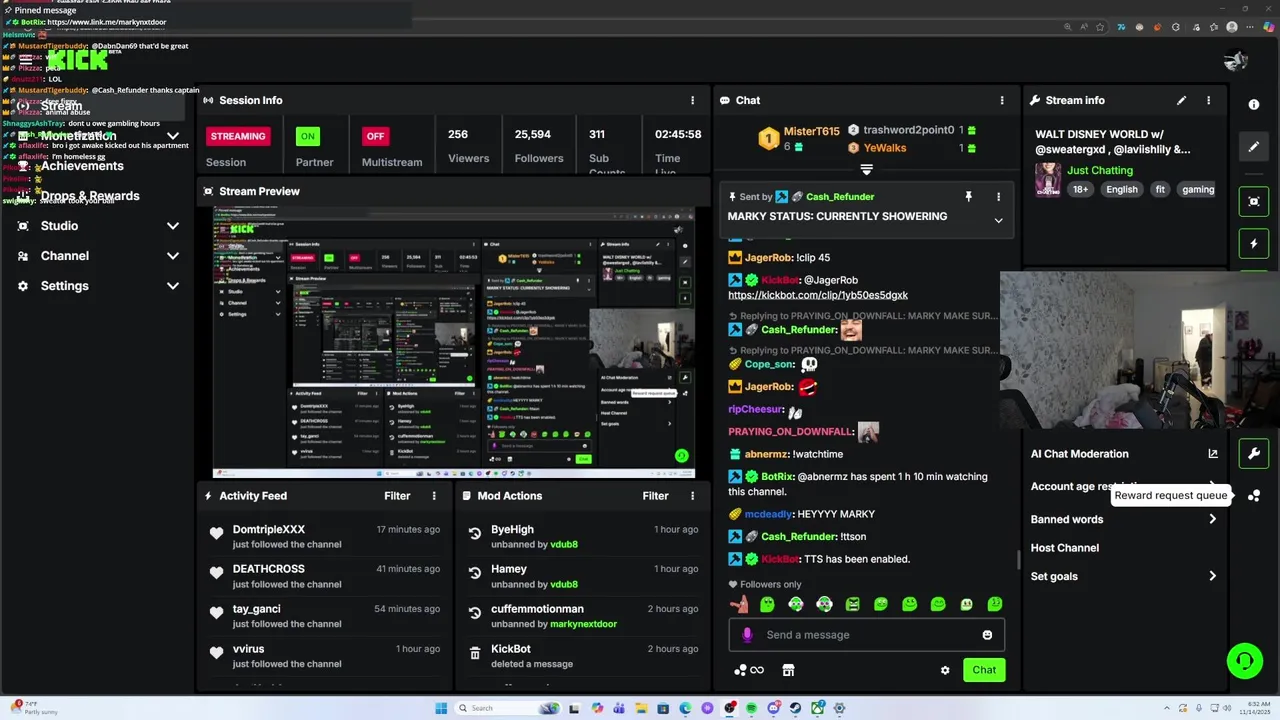Select Drops & Rewards in sidebar

click(x=90, y=196)
